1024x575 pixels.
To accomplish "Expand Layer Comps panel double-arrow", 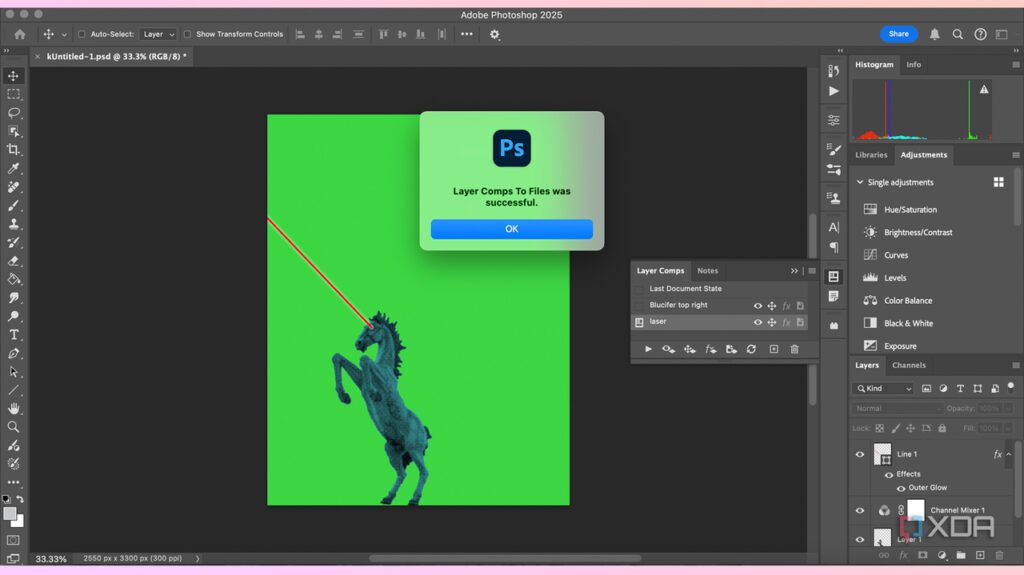I will point(794,271).
